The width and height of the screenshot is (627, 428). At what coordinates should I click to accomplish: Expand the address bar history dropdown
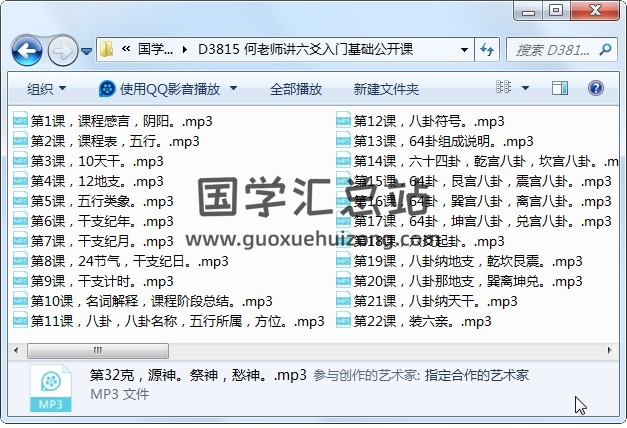coord(461,49)
